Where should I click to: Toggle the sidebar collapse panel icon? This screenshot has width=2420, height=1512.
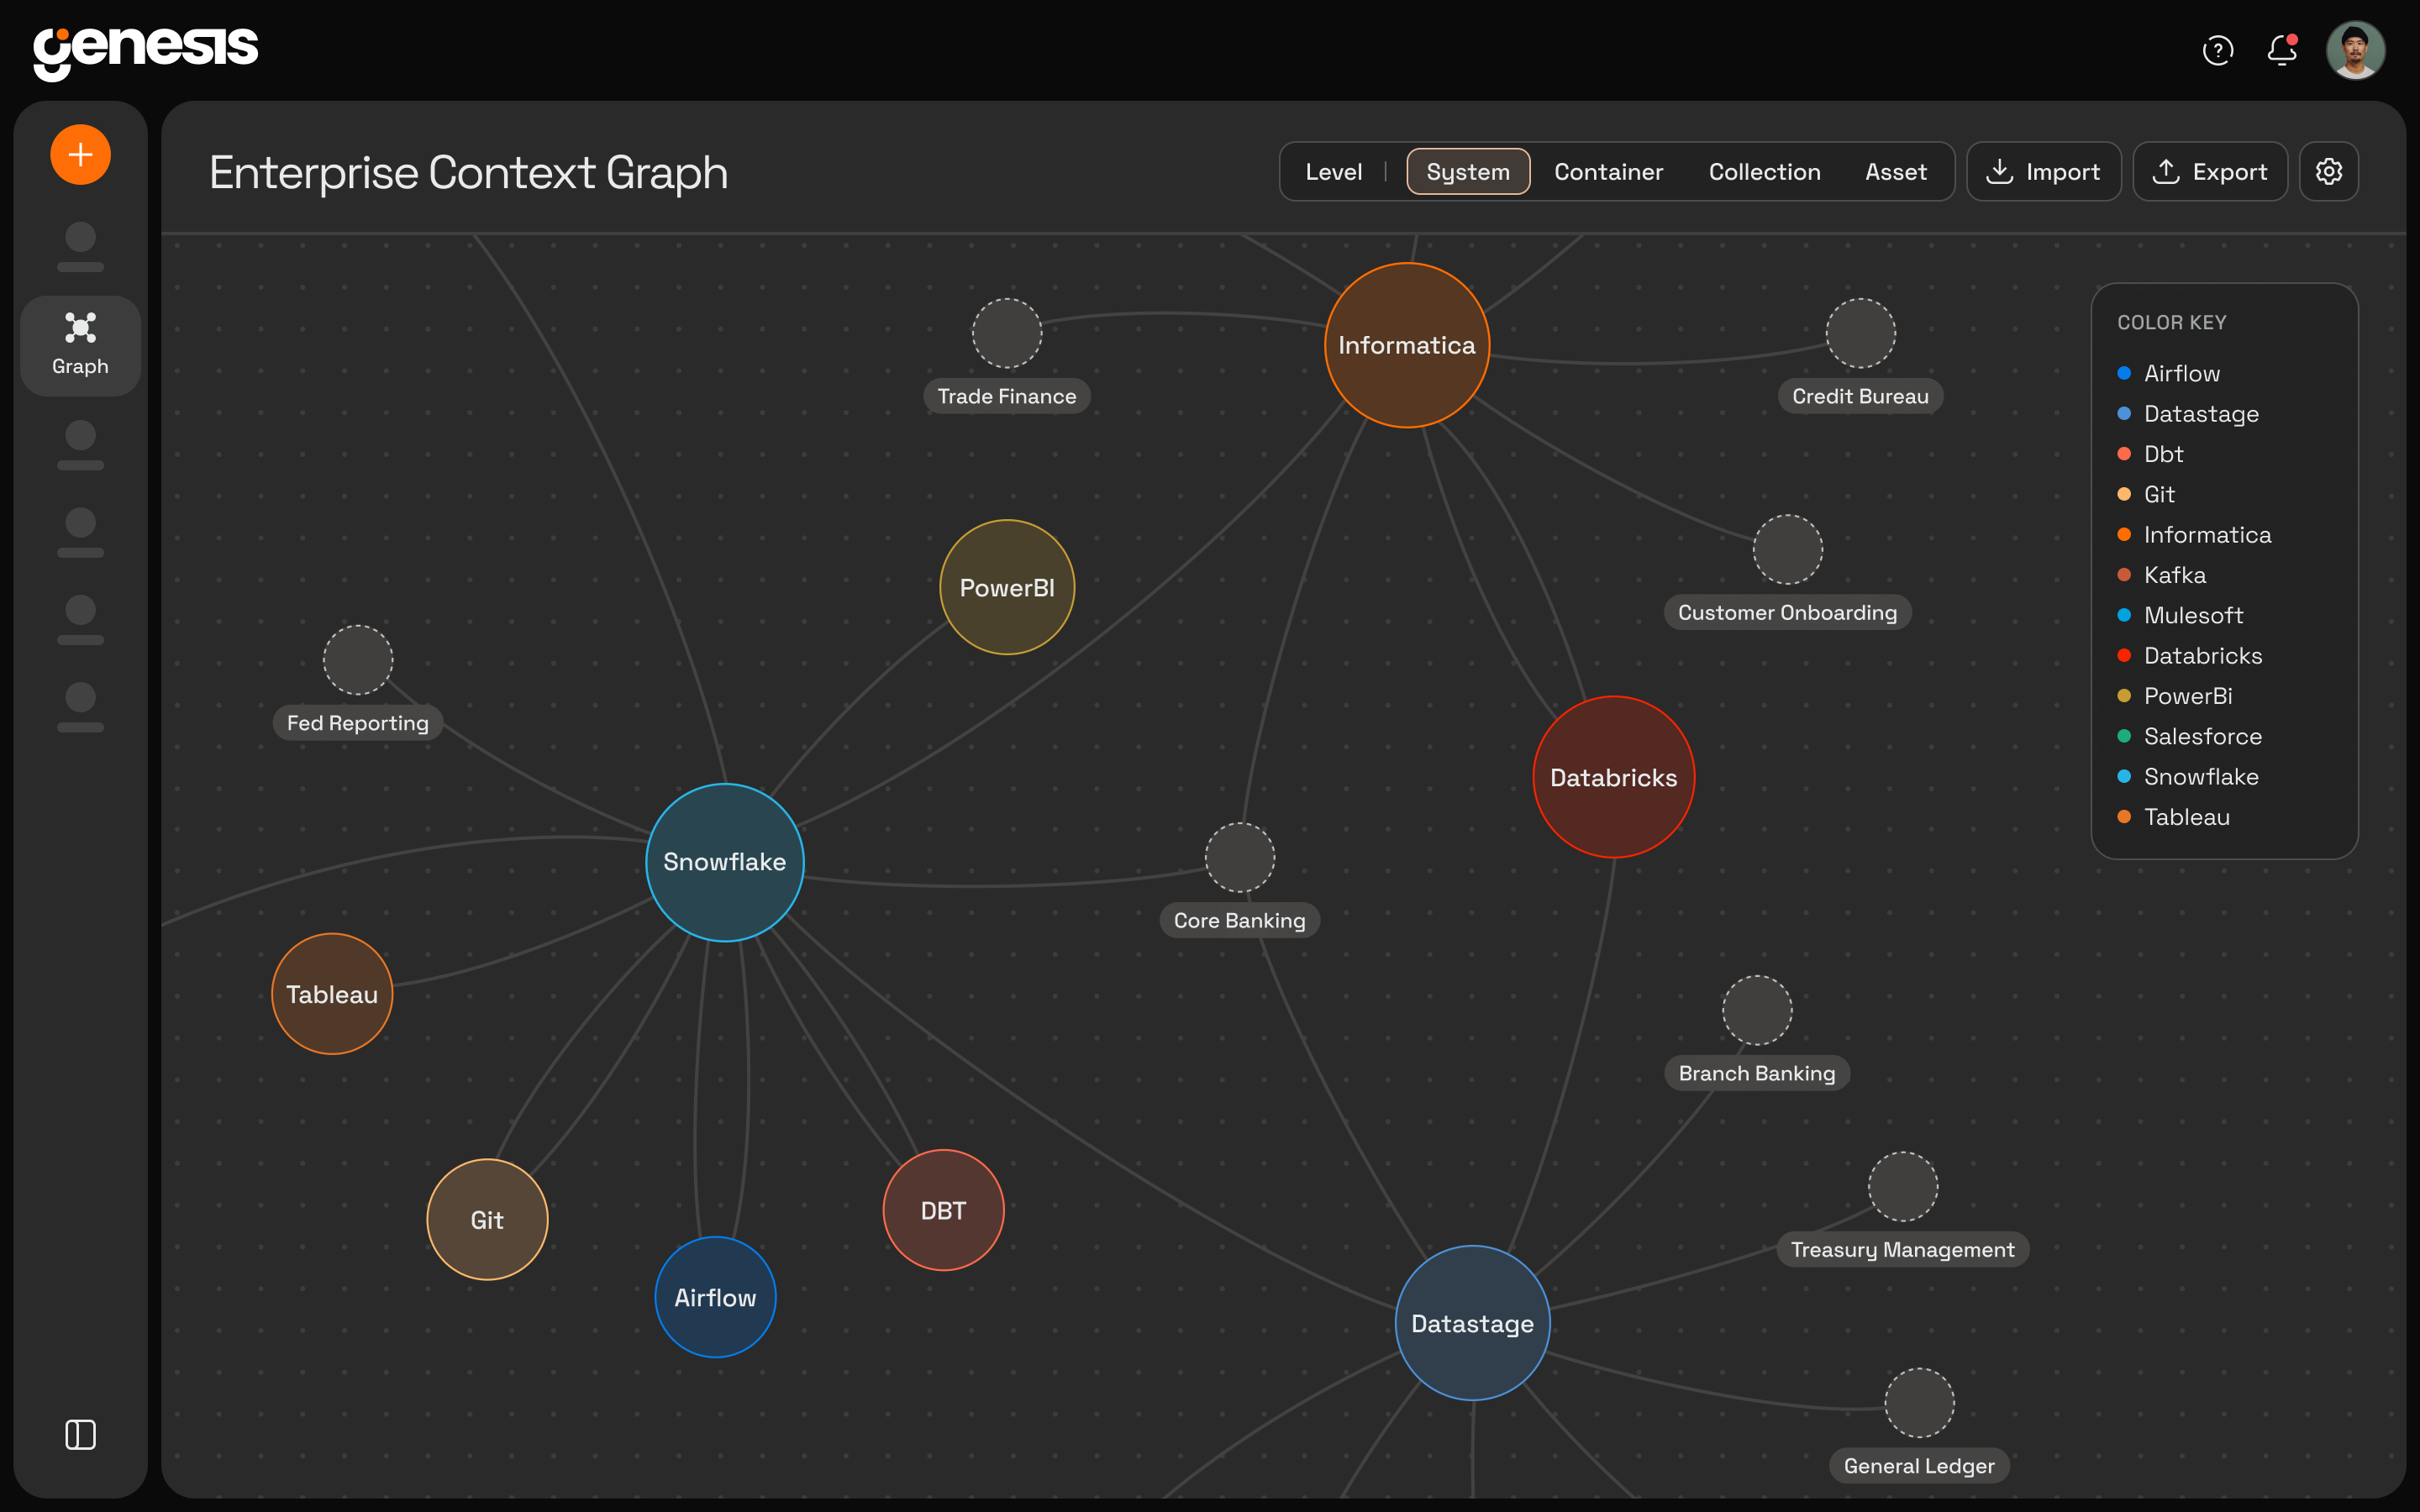pyautogui.click(x=80, y=1434)
